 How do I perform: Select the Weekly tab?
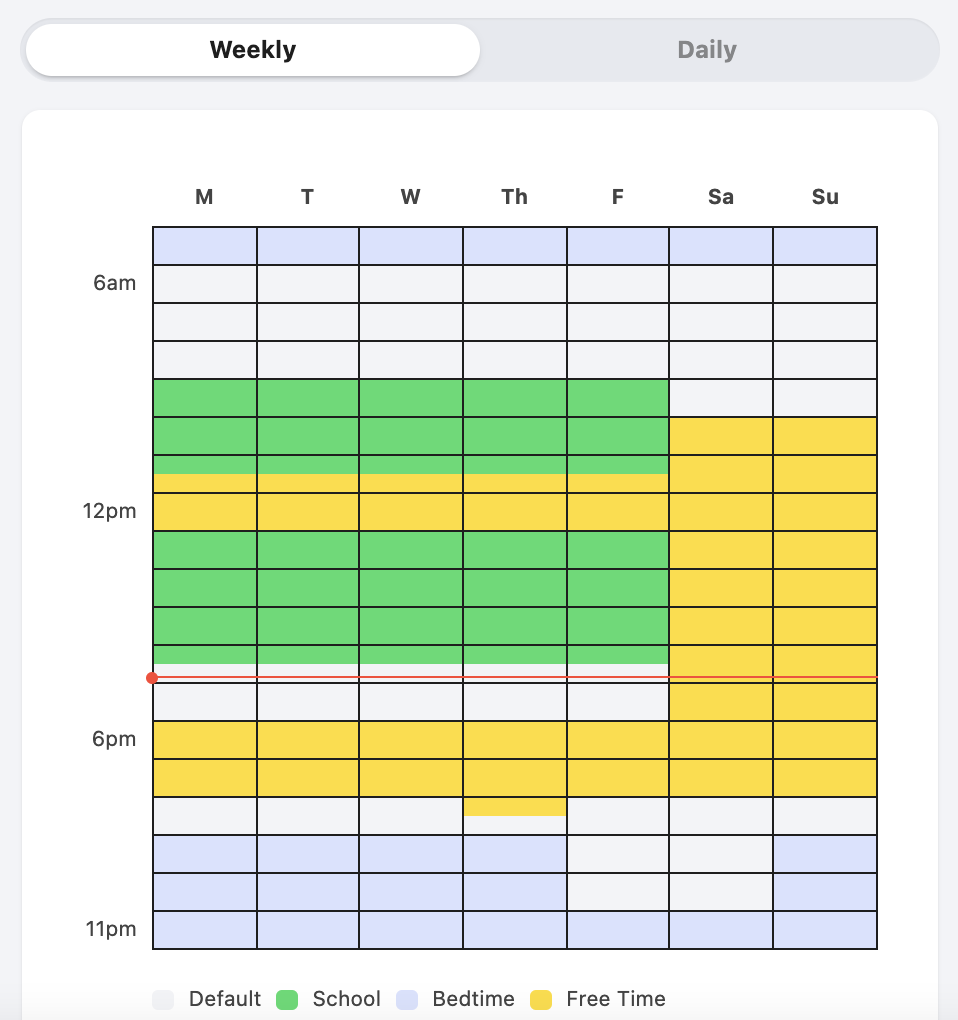point(251,49)
